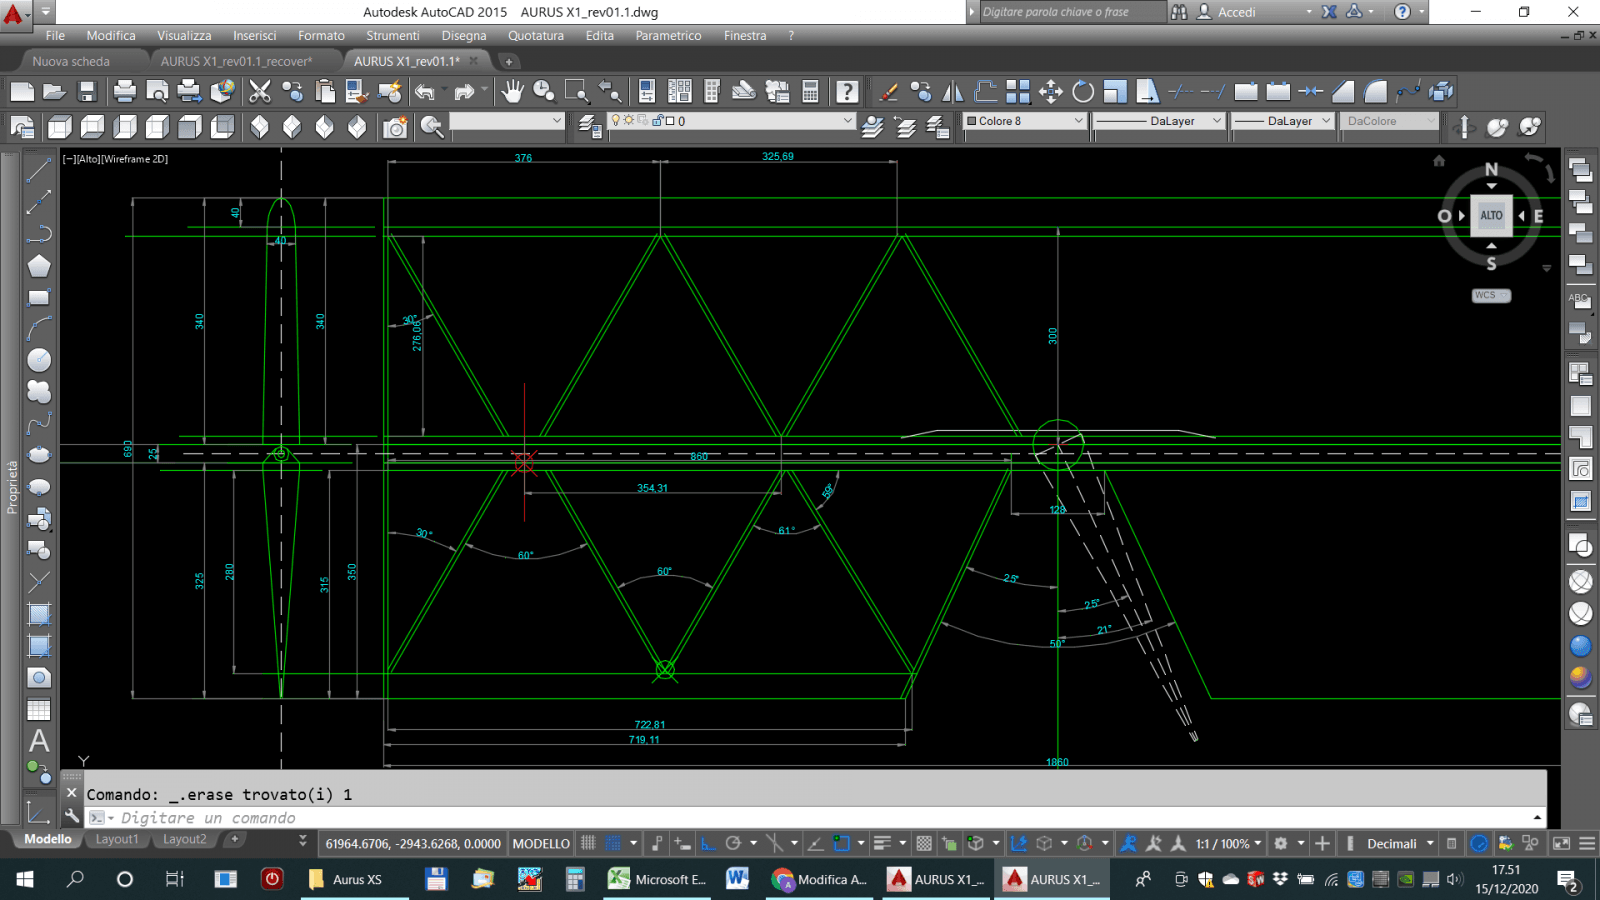Toggle lineweight display in status bar
Viewport: 1600px width, 900px height.
click(882, 843)
